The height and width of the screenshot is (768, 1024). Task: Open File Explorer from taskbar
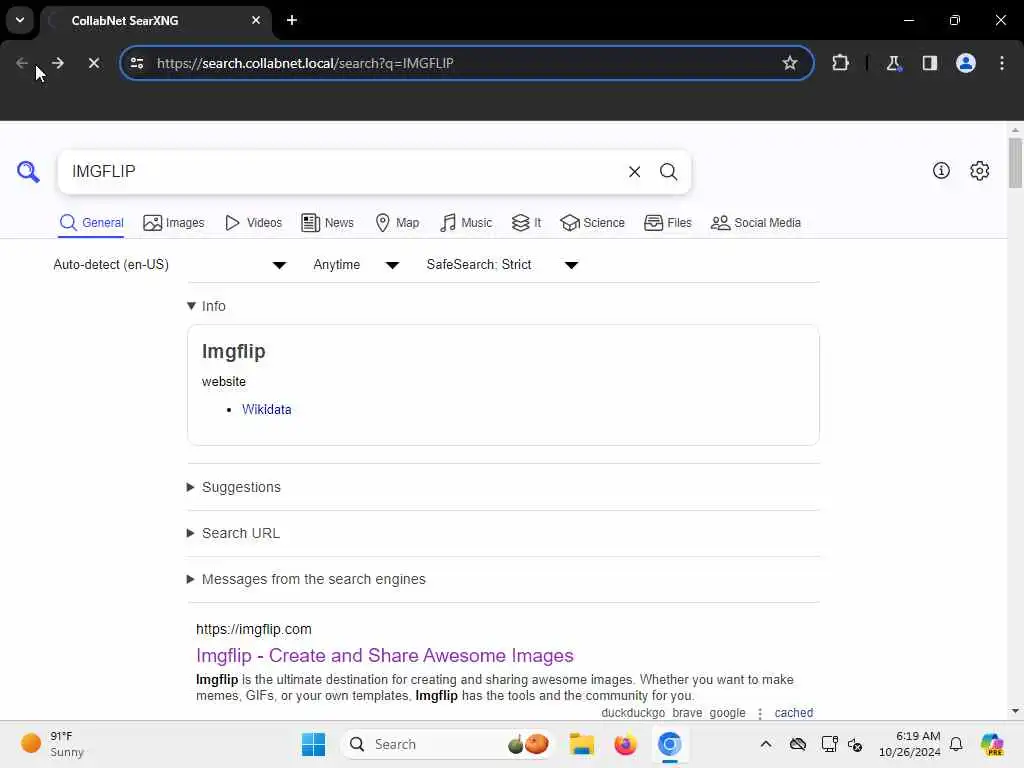coord(581,744)
